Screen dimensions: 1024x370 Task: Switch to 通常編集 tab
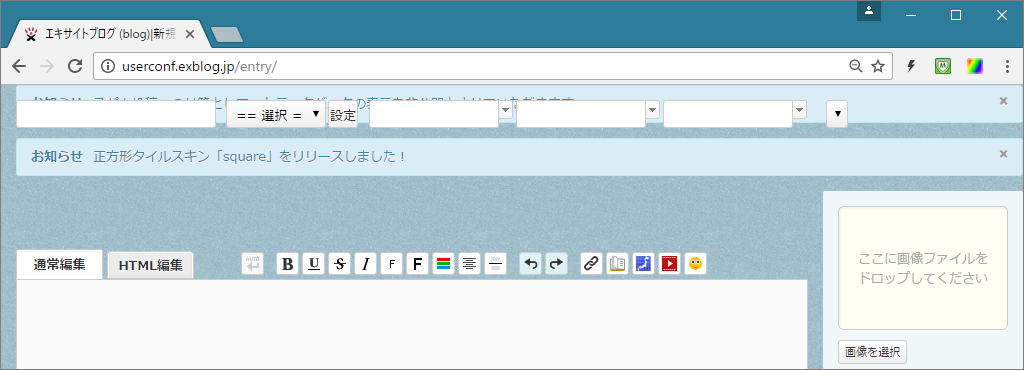pyautogui.click(x=59, y=264)
